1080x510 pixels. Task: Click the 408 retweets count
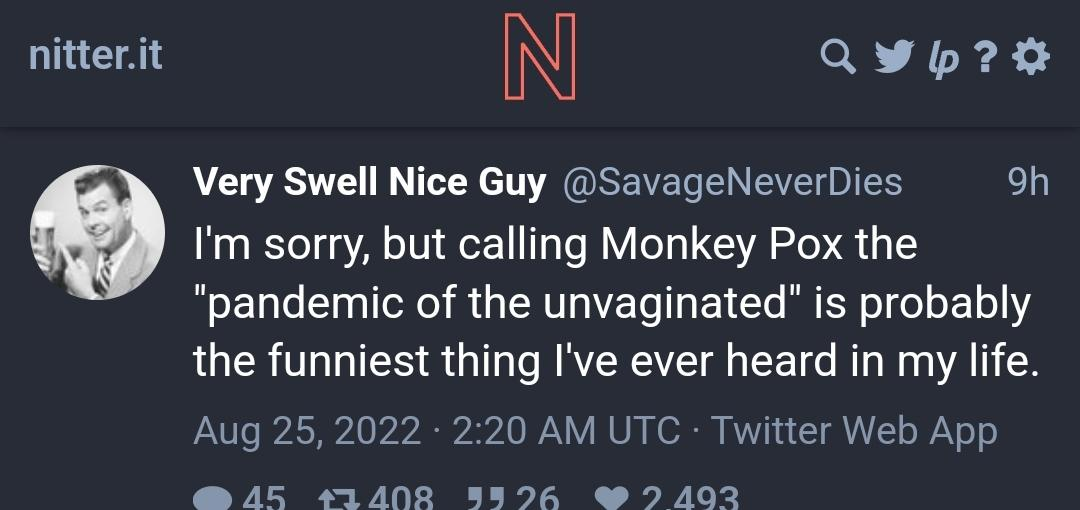(x=400, y=497)
